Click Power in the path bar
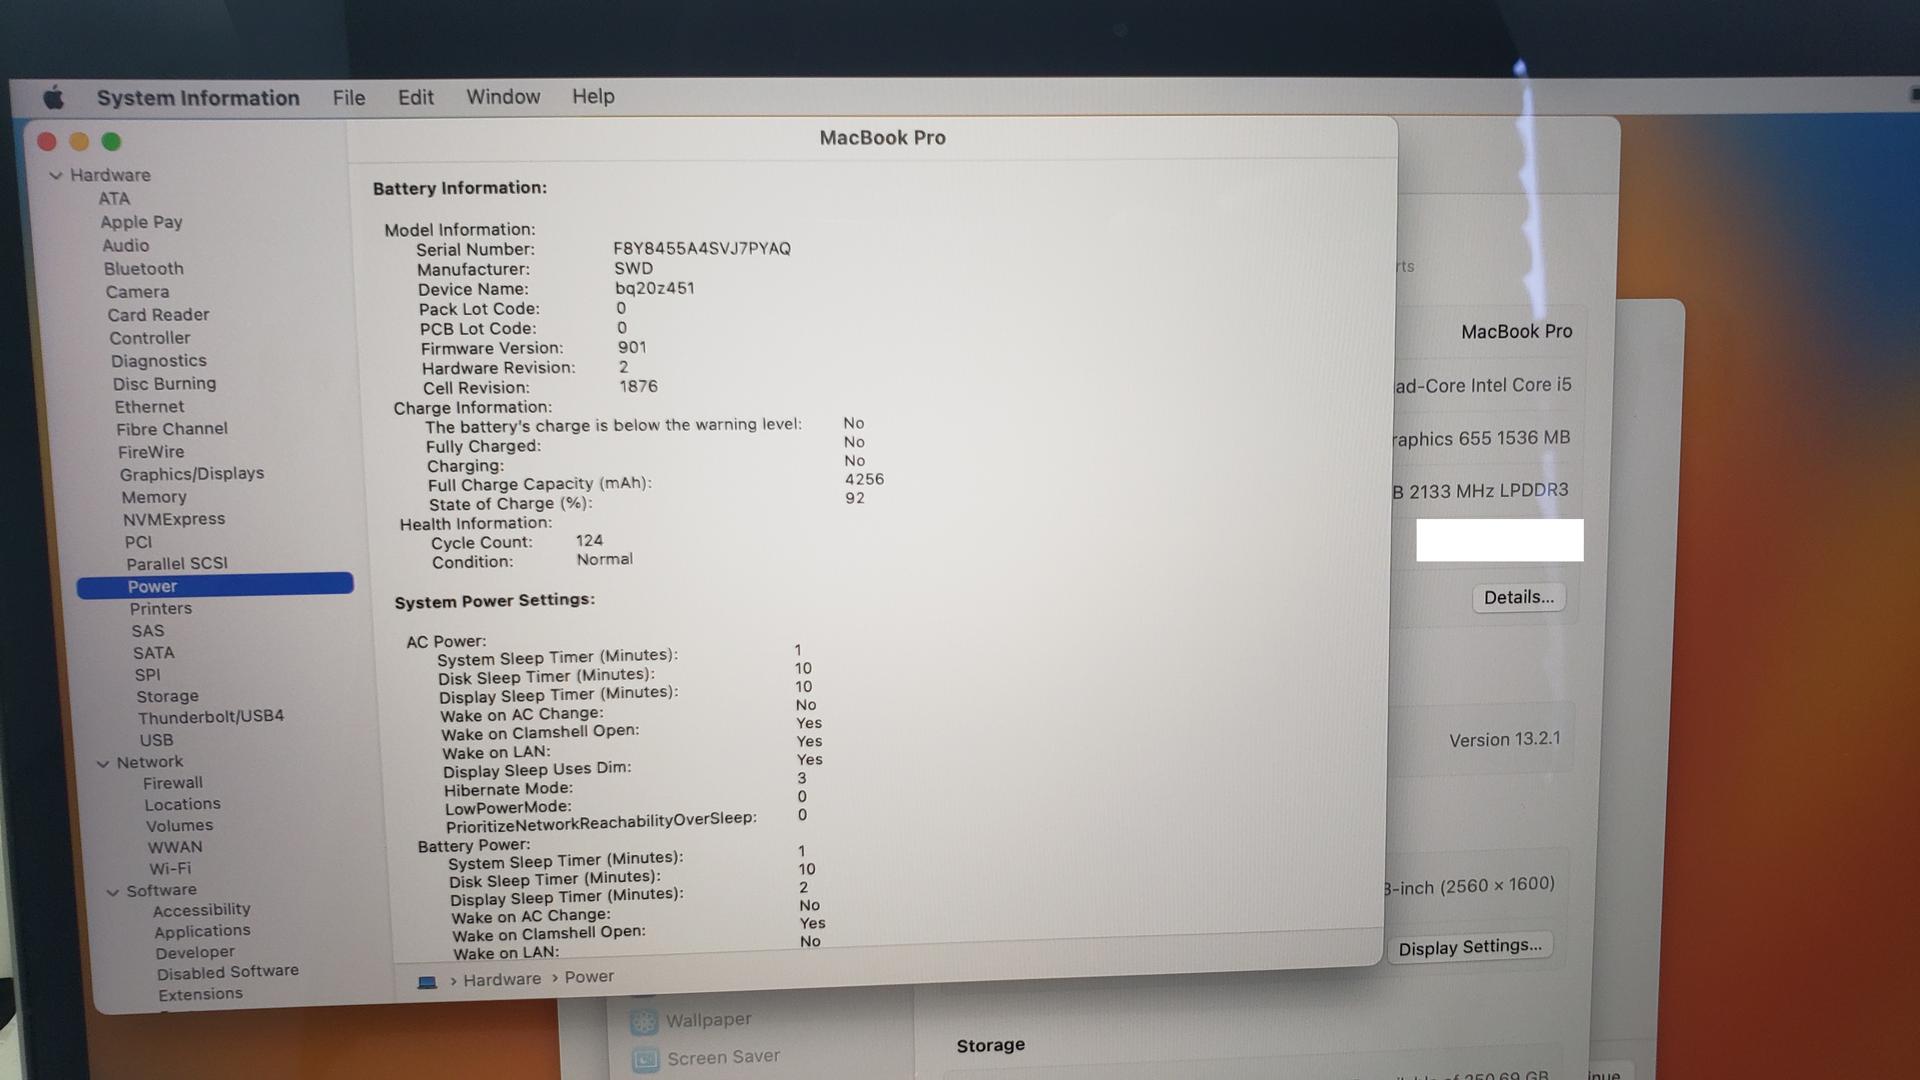This screenshot has height=1080, width=1920. 589,977
